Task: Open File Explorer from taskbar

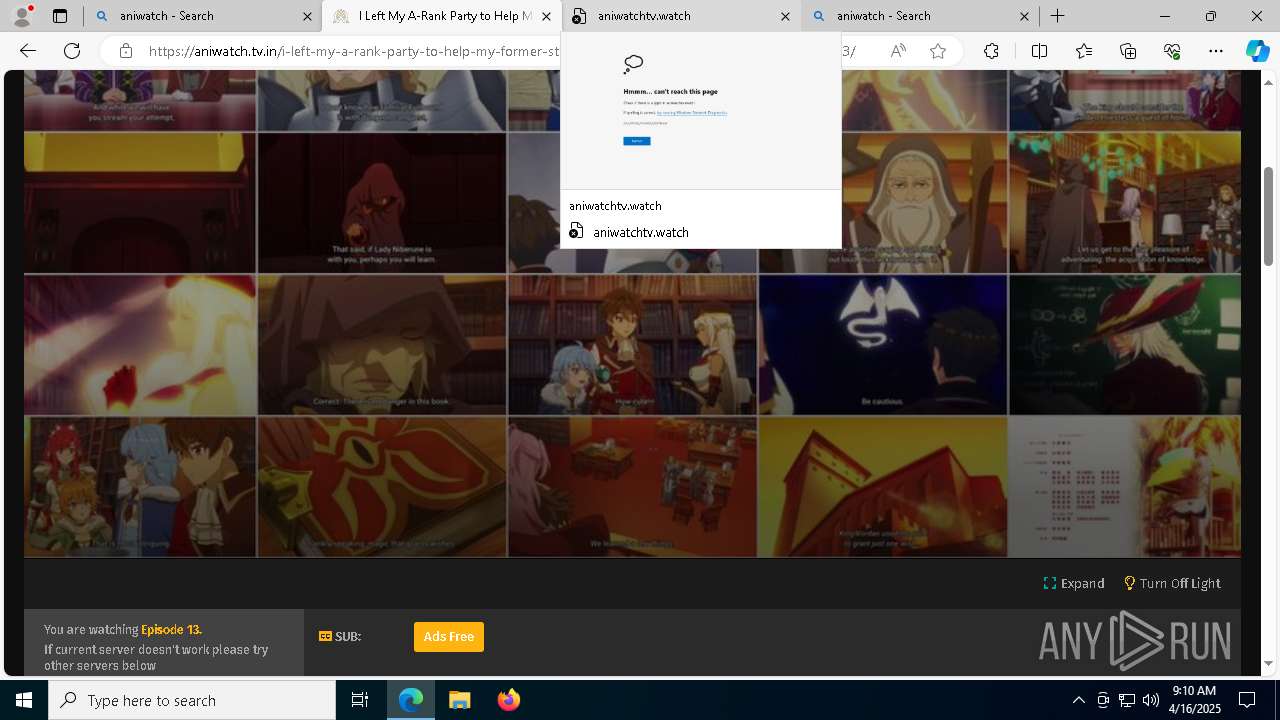Action: coord(459,700)
